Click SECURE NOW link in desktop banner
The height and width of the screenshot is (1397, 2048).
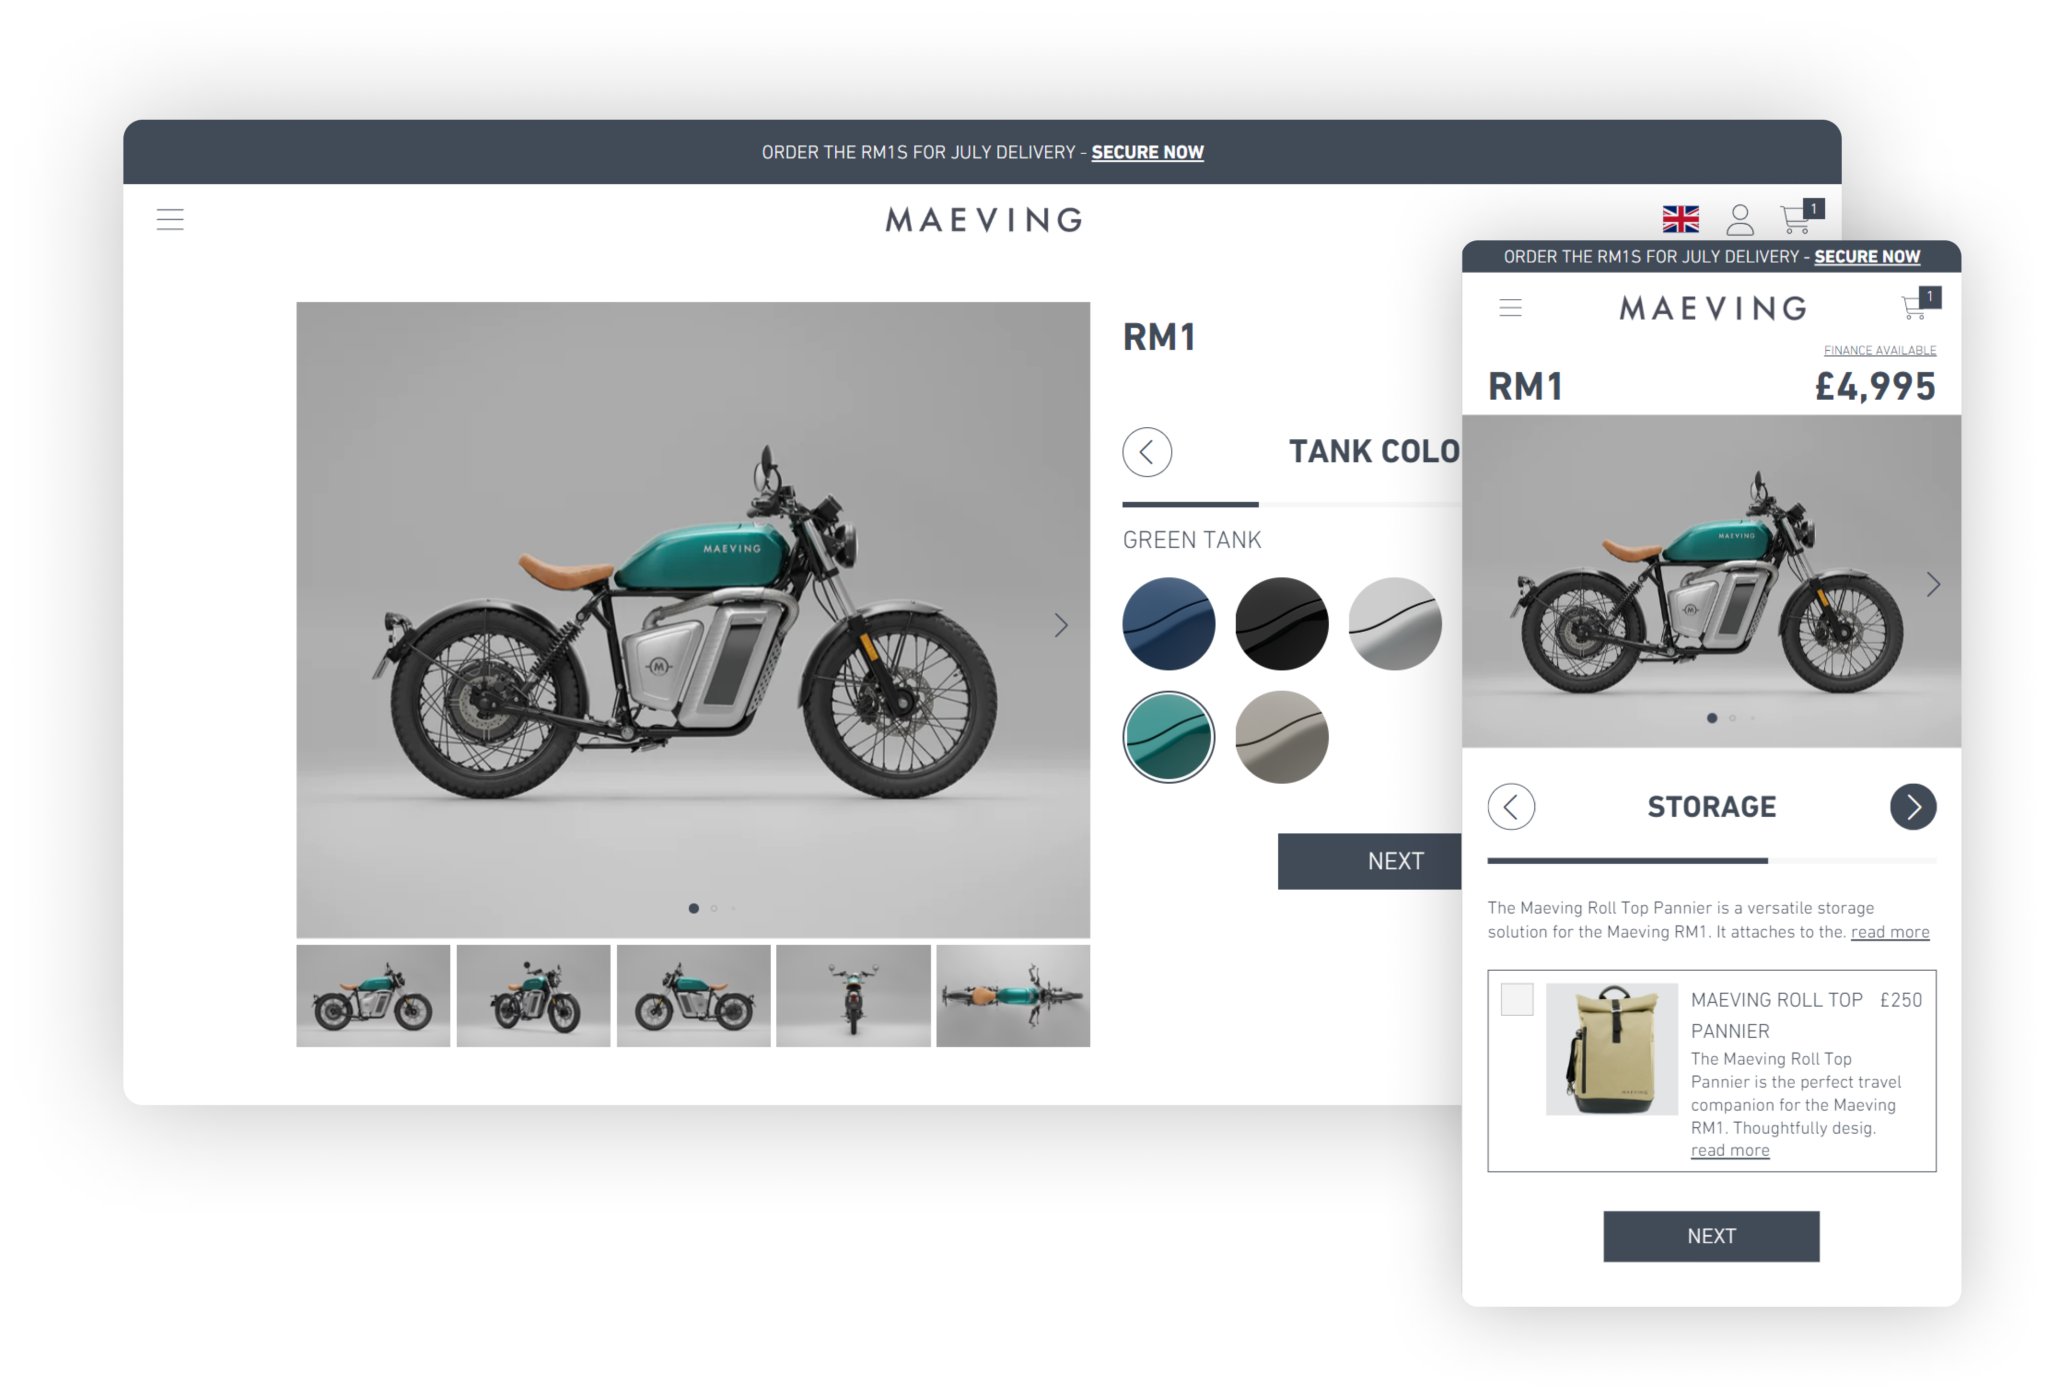(1147, 152)
